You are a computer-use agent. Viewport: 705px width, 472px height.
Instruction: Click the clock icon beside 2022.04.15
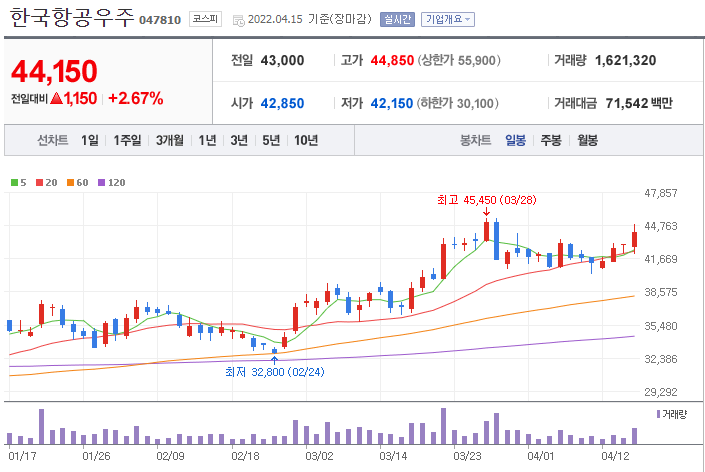pos(239,20)
